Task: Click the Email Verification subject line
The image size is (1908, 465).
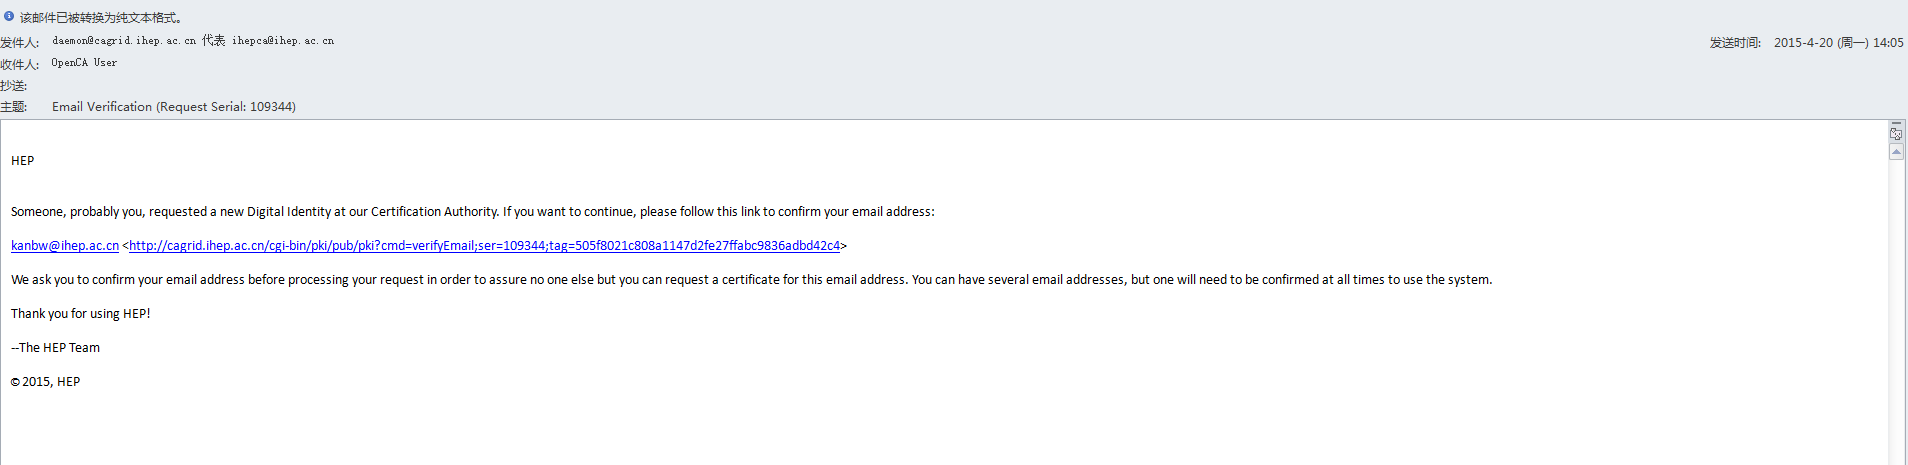Action: tap(174, 107)
